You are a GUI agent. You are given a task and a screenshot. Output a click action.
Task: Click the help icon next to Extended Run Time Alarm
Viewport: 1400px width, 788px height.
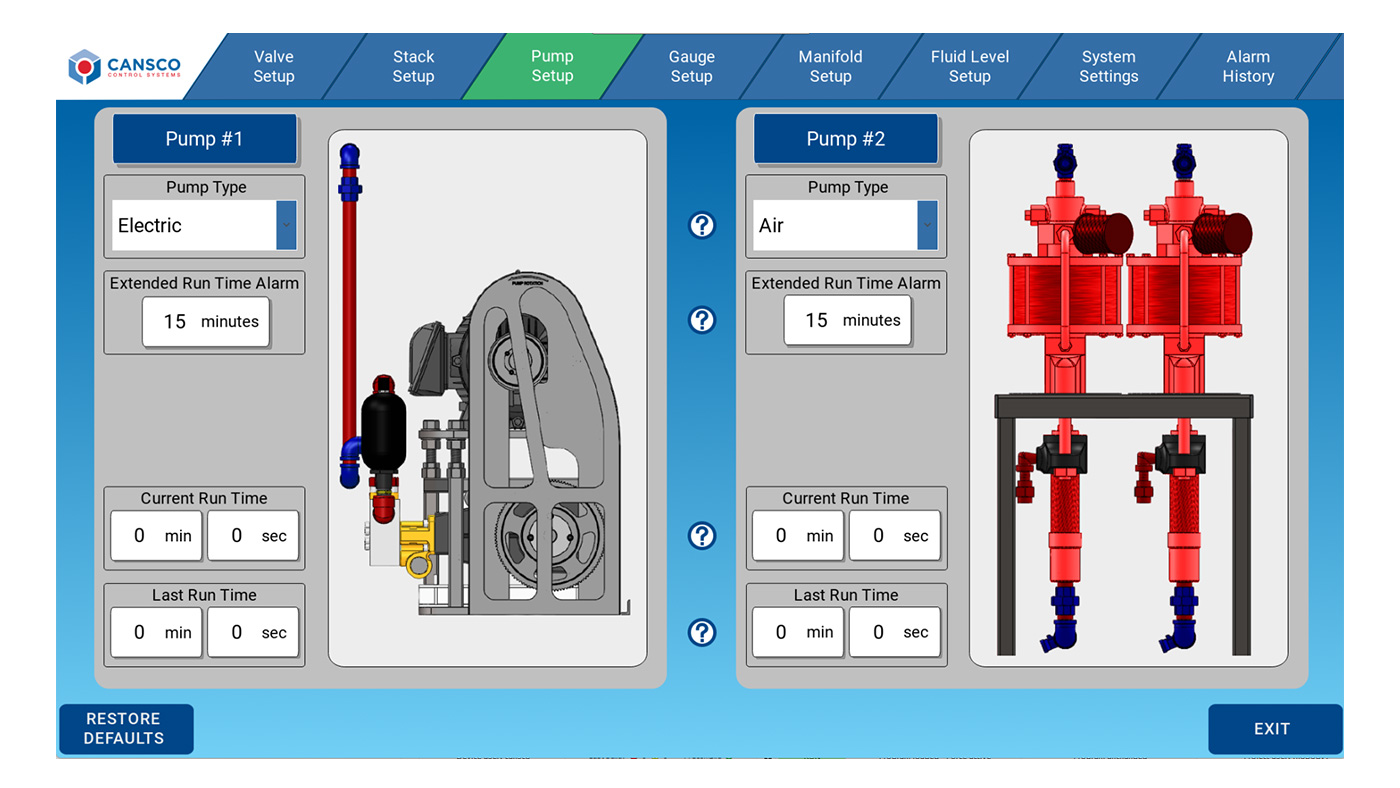pyautogui.click(x=702, y=320)
